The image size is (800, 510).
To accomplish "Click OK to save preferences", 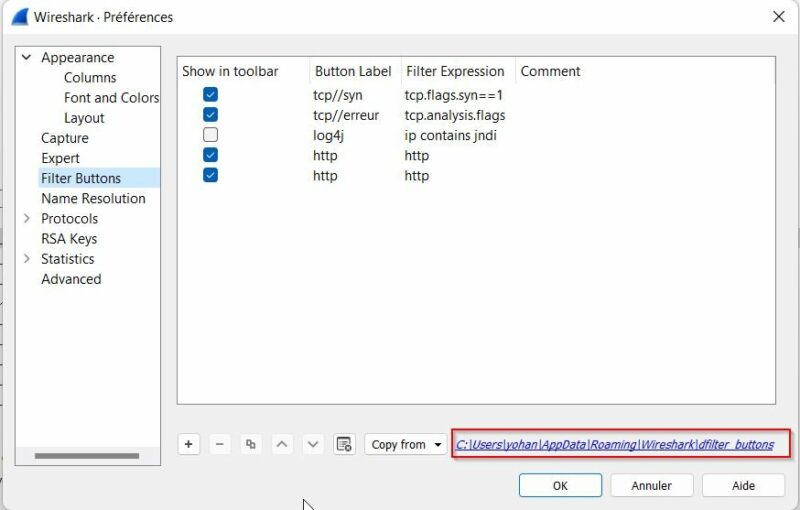I will point(560,486).
